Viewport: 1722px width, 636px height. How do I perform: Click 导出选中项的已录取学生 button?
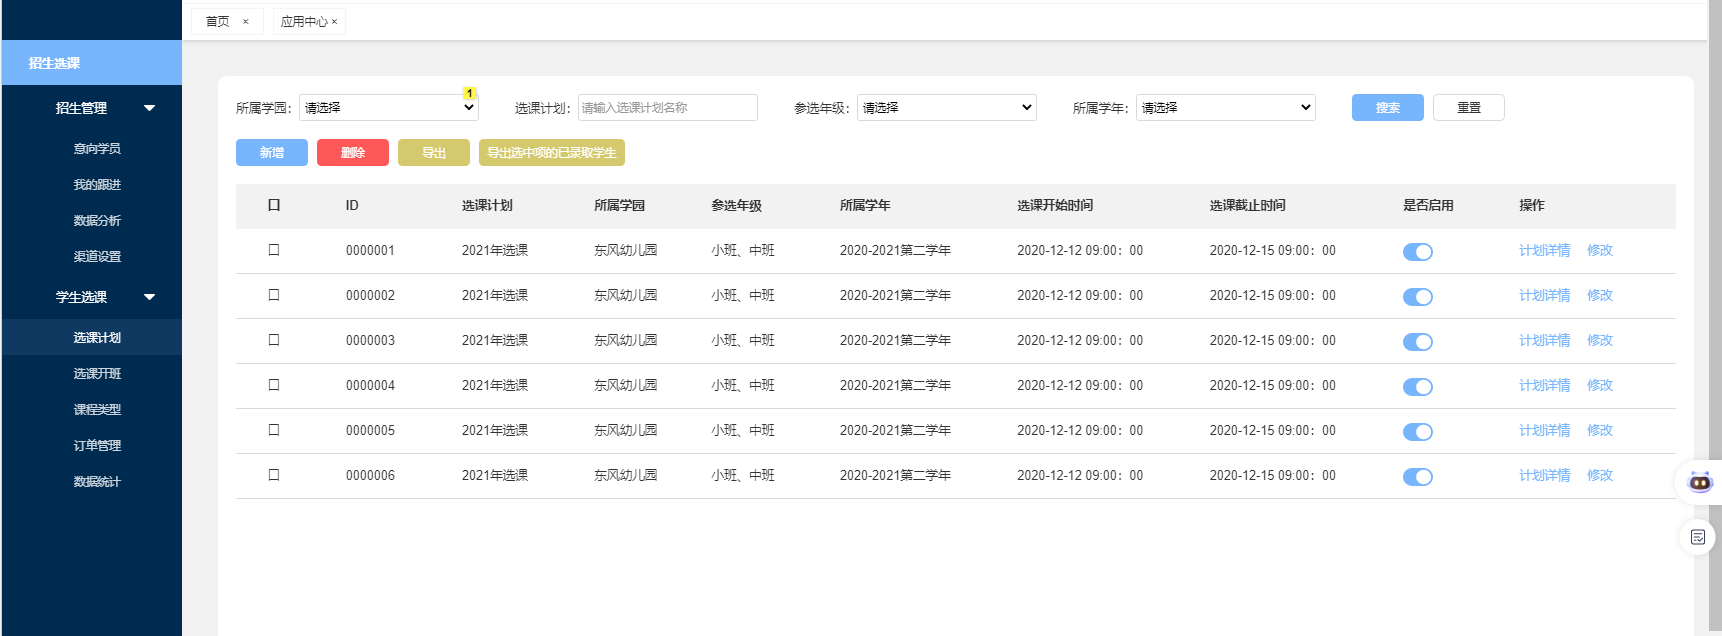552,152
